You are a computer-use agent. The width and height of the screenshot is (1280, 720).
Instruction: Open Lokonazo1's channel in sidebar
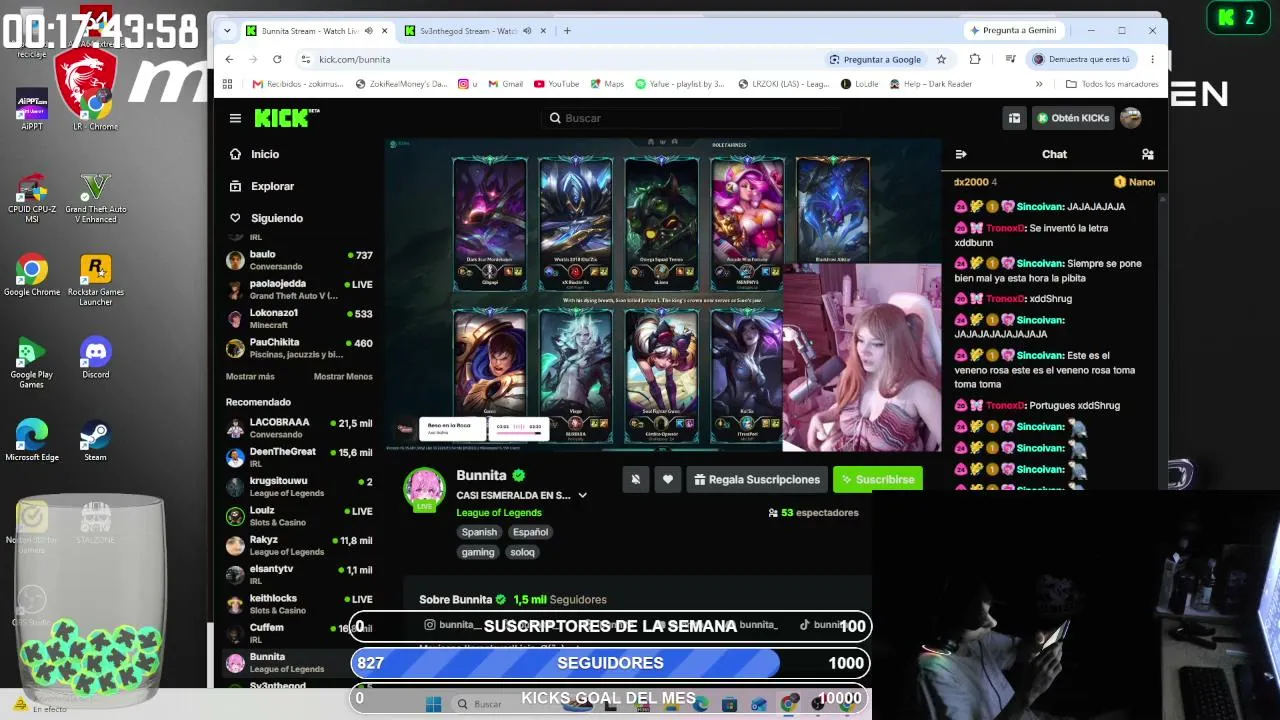pyautogui.click(x=299, y=318)
